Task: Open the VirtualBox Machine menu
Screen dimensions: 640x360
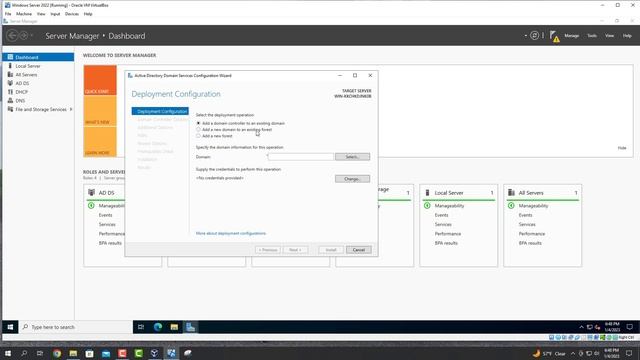Action: 24,14
